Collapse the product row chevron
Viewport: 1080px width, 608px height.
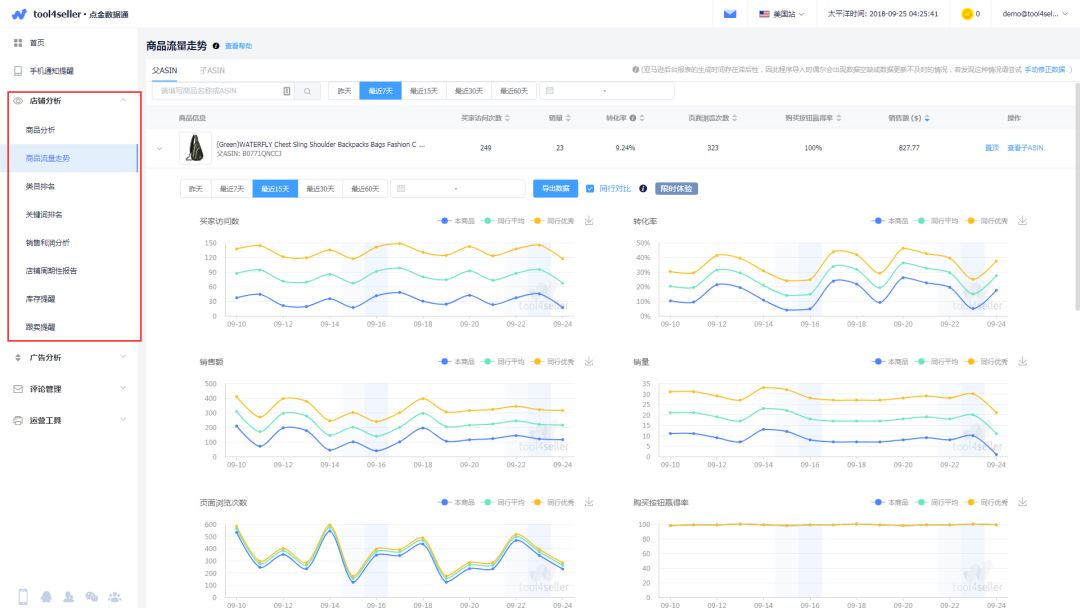click(159, 148)
